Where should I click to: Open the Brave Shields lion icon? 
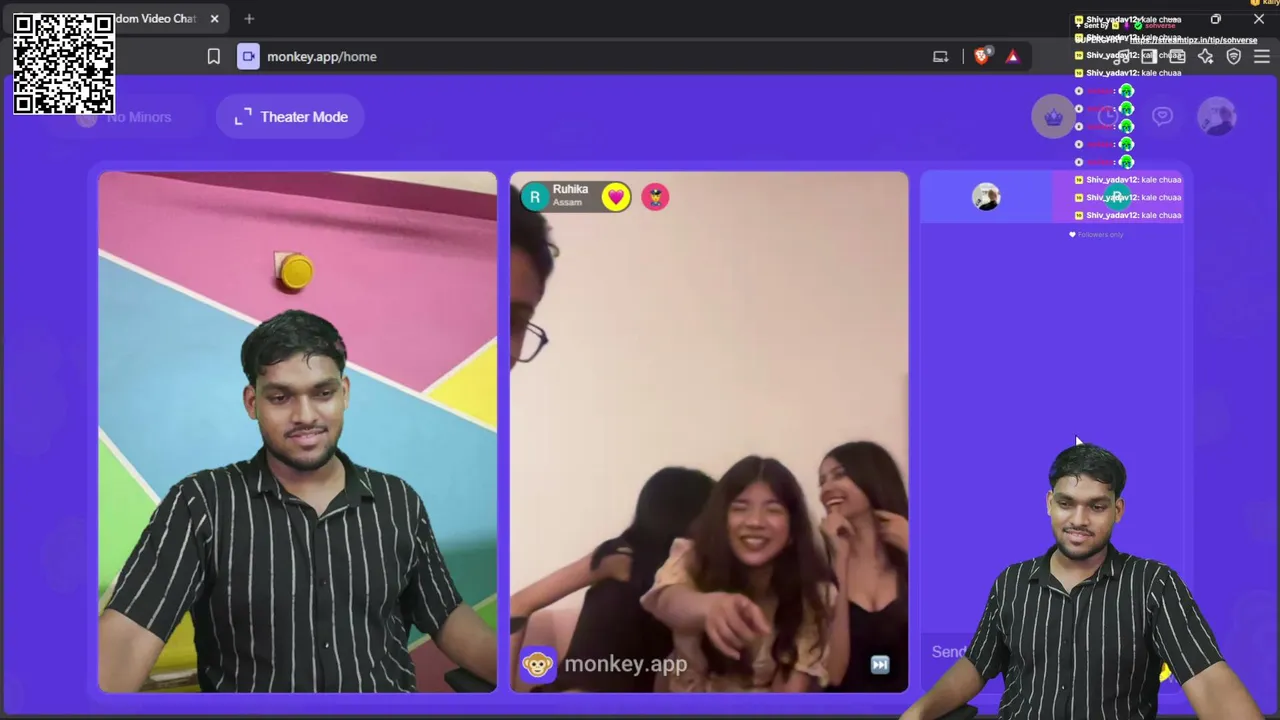click(981, 57)
